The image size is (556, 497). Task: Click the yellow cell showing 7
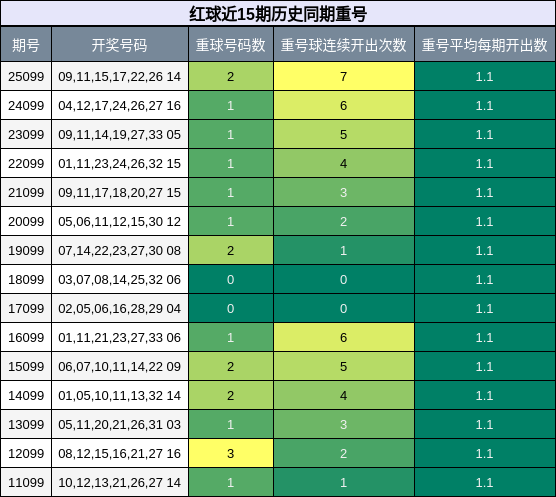[x=344, y=77]
